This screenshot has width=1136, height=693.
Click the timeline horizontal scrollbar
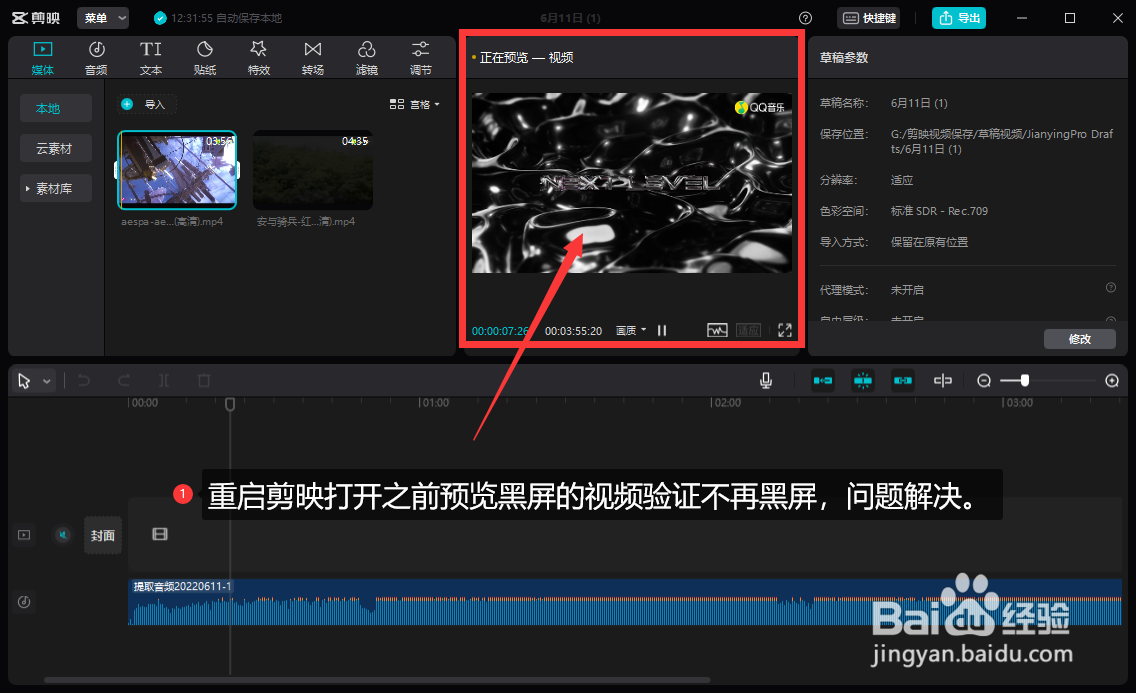(x=377, y=680)
